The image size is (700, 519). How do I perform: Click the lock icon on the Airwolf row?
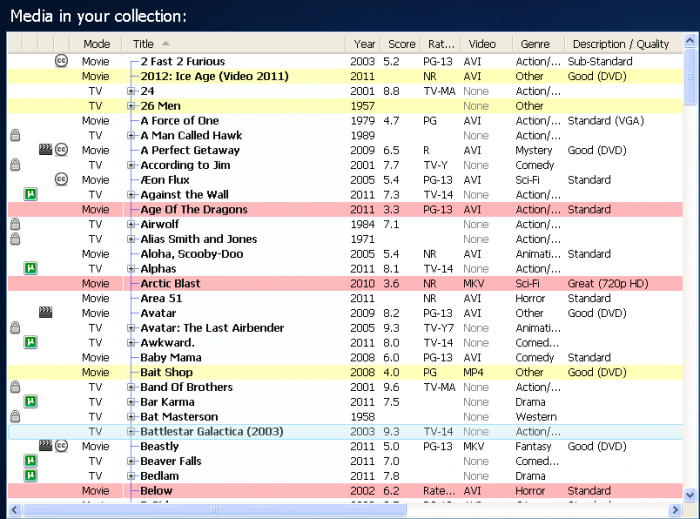[x=15, y=224]
